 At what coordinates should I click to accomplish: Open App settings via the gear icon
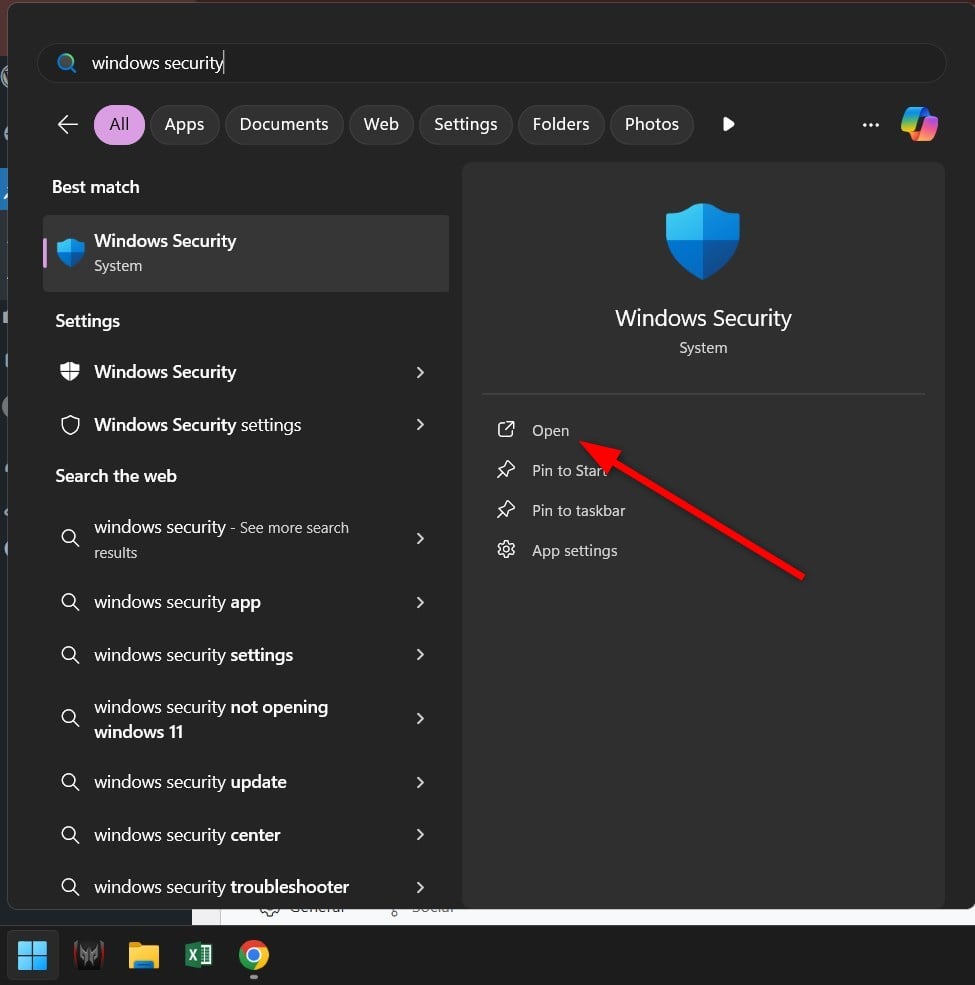coord(507,550)
